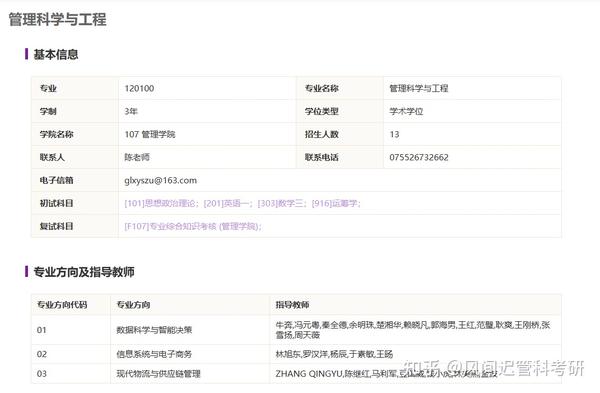
Task: Click the 专业方向代码 column header
Action: click(62, 305)
